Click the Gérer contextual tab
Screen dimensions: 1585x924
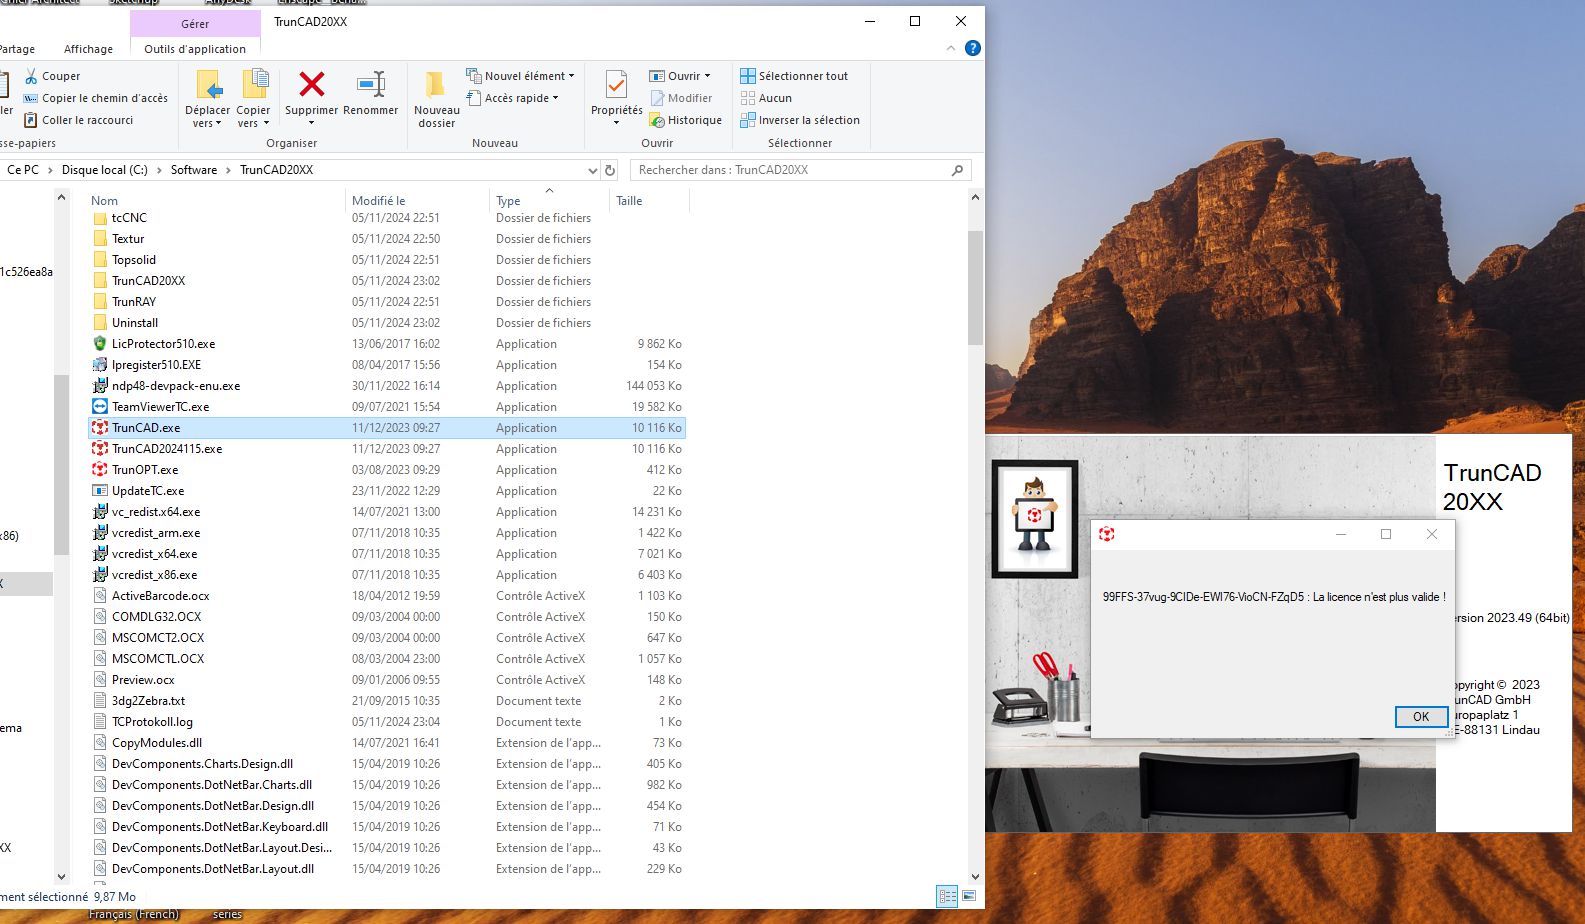point(195,23)
